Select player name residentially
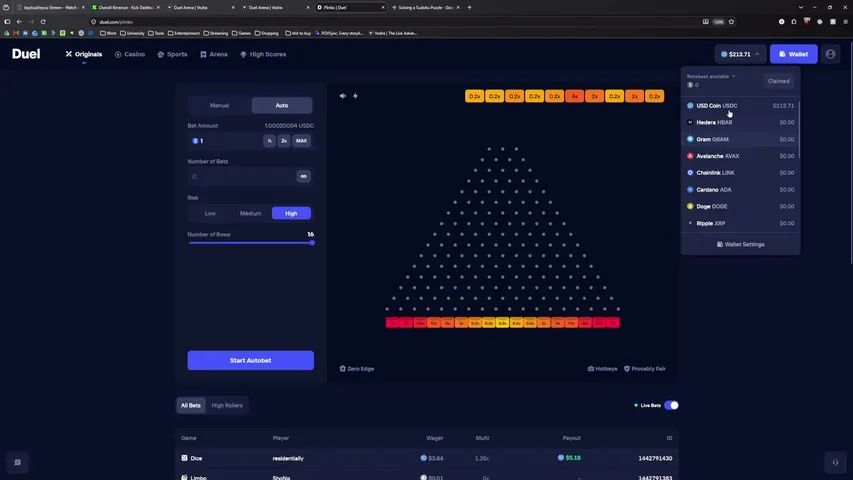 tap(288, 458)
